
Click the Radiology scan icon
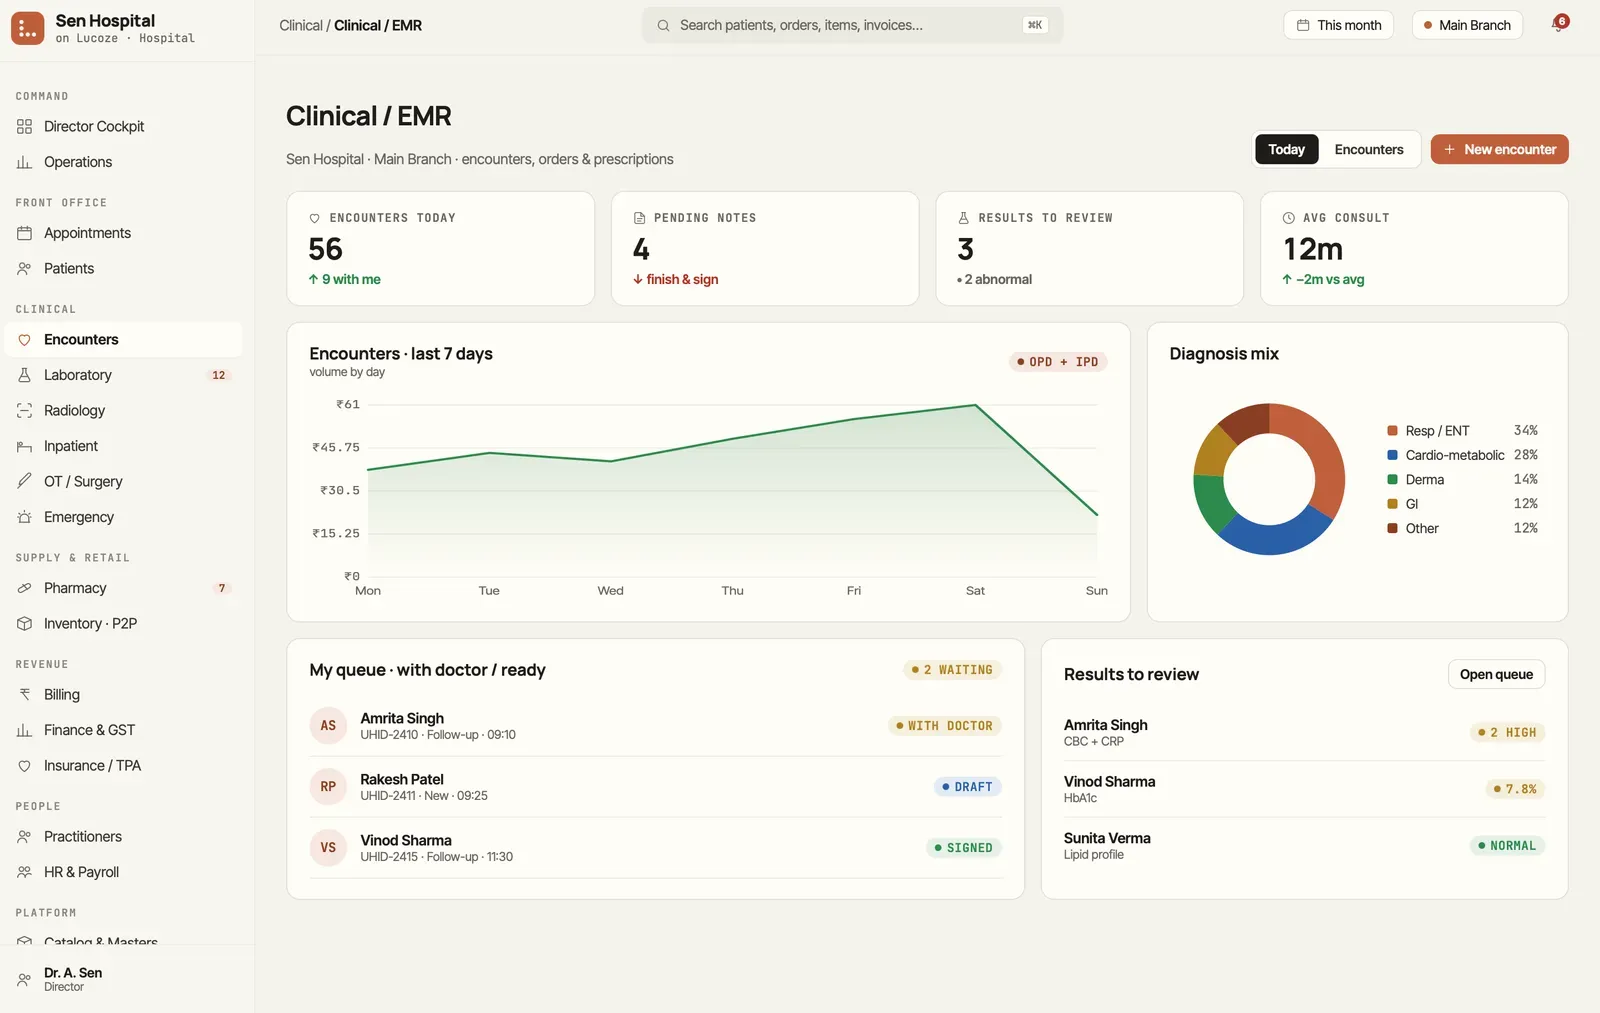click(x=24, y=411)
